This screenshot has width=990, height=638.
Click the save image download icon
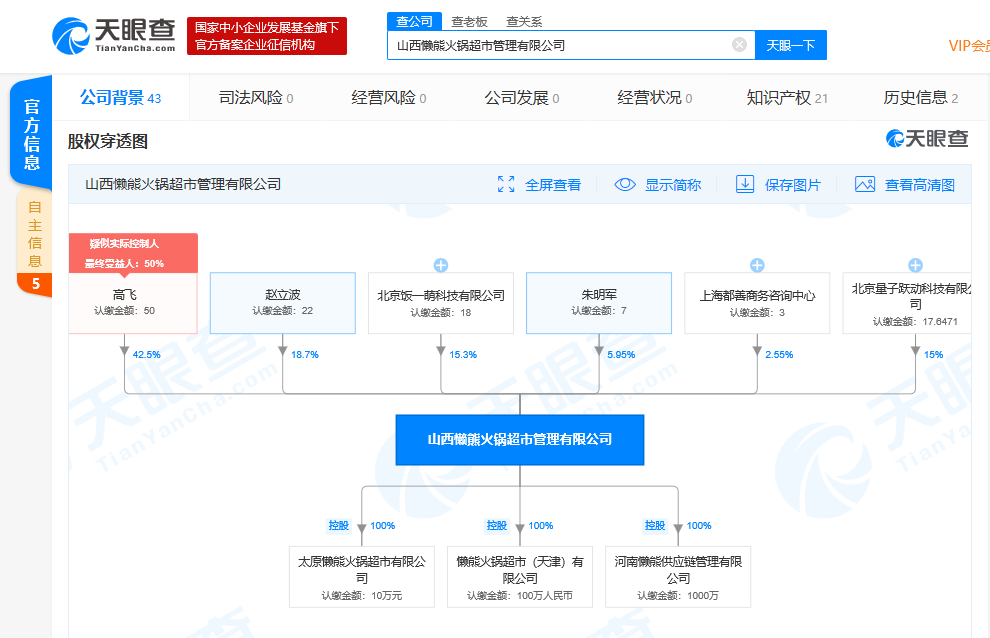pyautogui.click(x=745, y=184)
